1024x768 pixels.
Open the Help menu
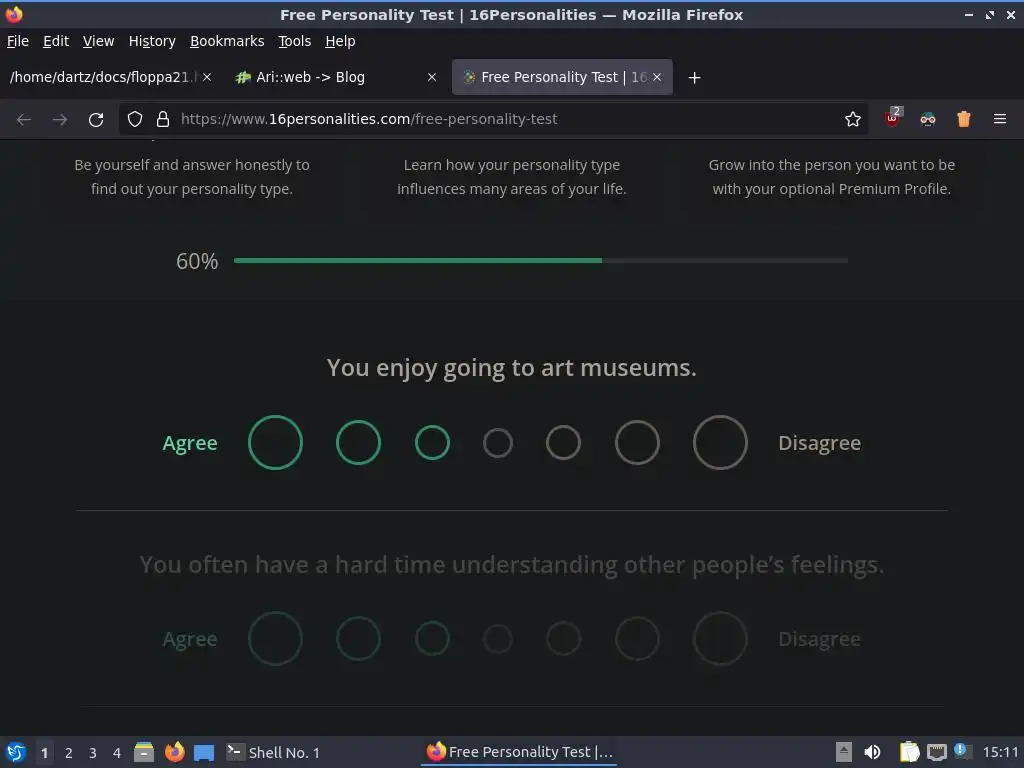point(340,41)
